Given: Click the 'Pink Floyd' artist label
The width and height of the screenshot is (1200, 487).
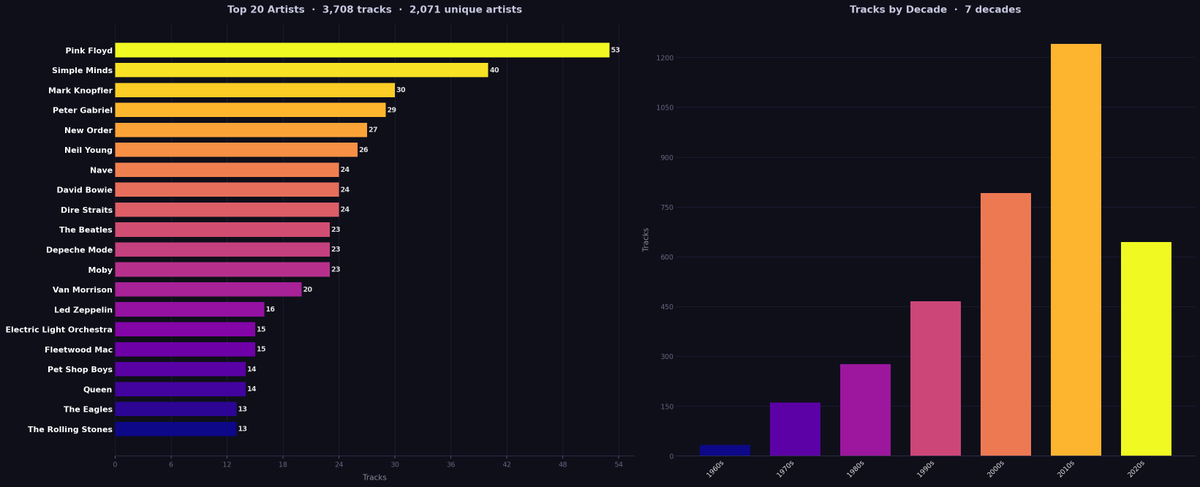Looking at the screenshot, I should [x=89, y=50].
